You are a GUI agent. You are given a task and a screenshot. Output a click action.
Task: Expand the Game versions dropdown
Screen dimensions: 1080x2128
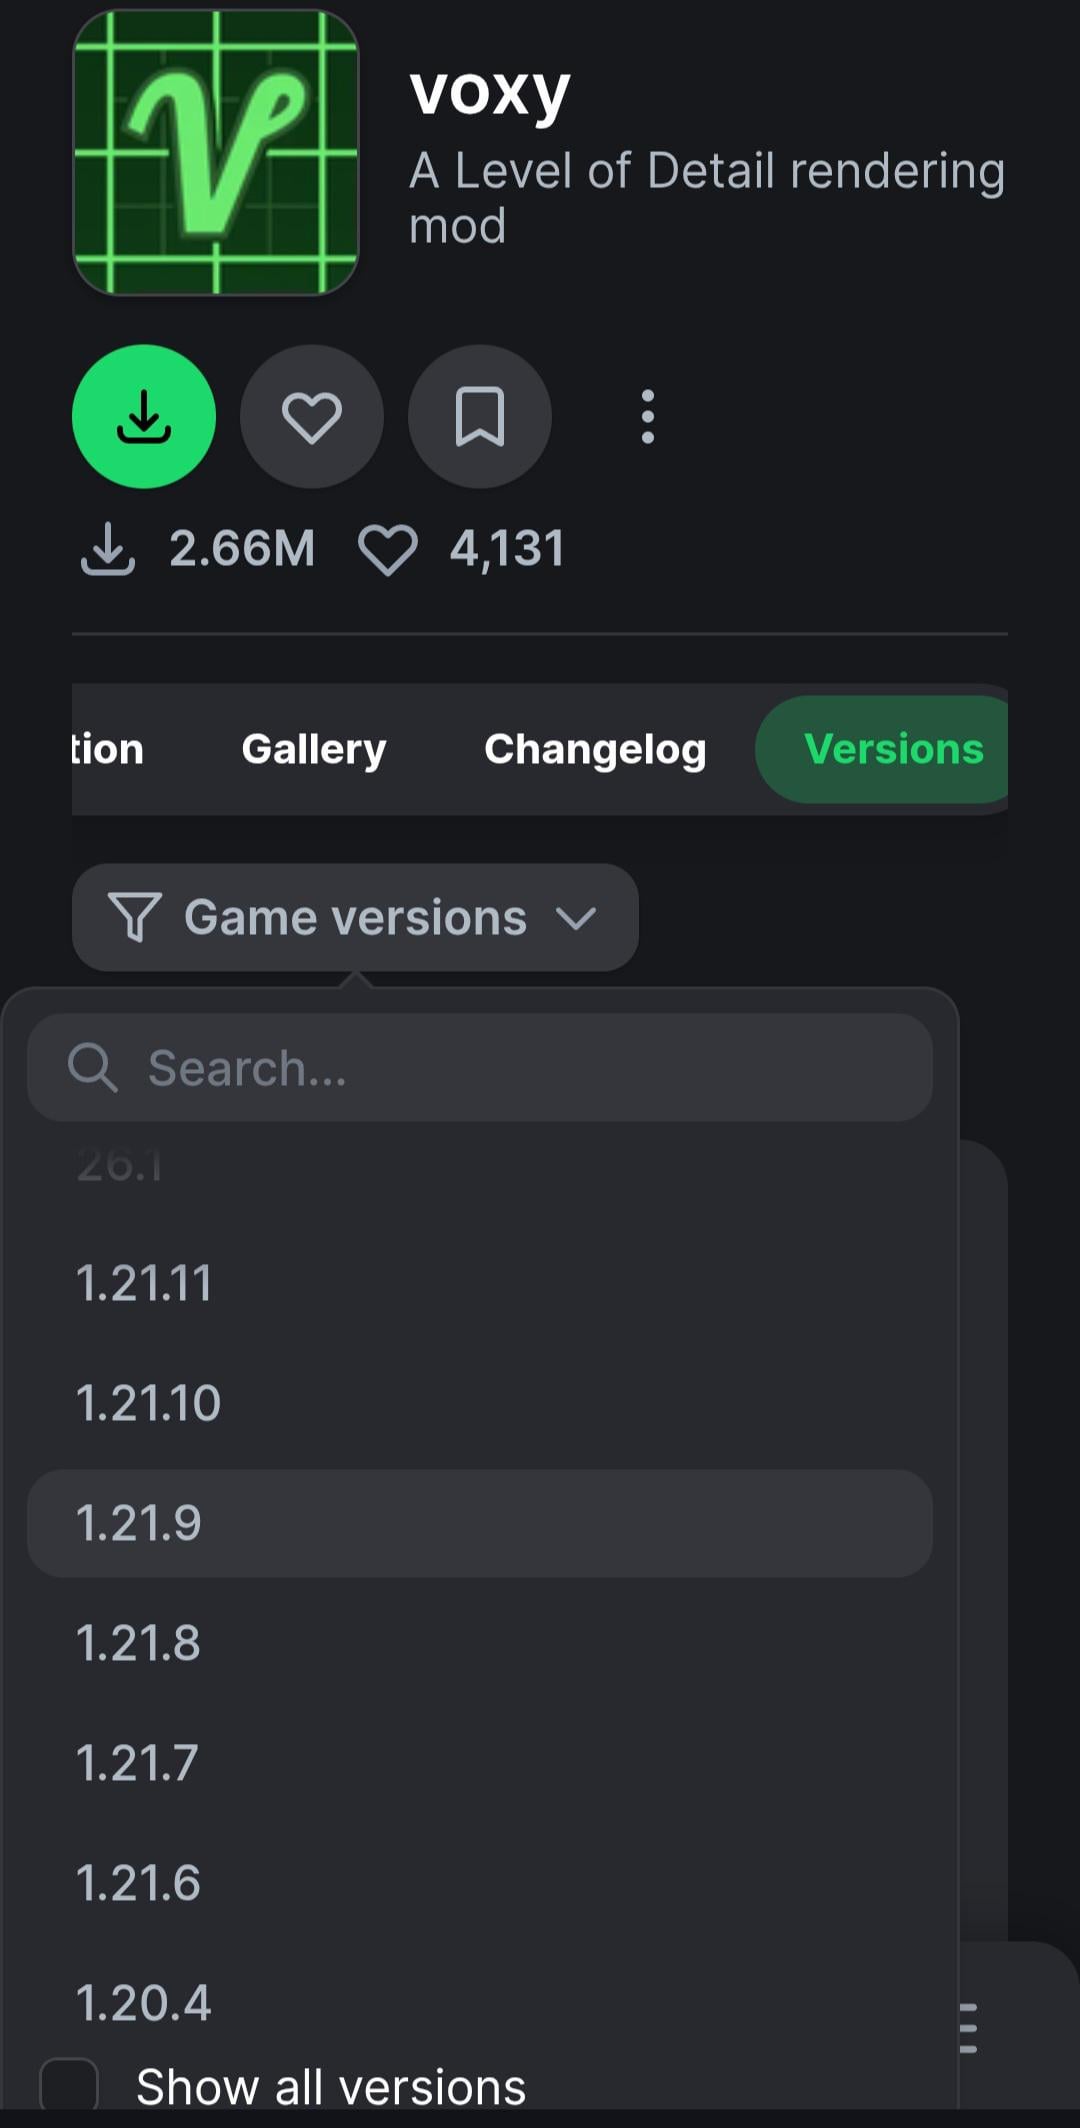[355, 917]
